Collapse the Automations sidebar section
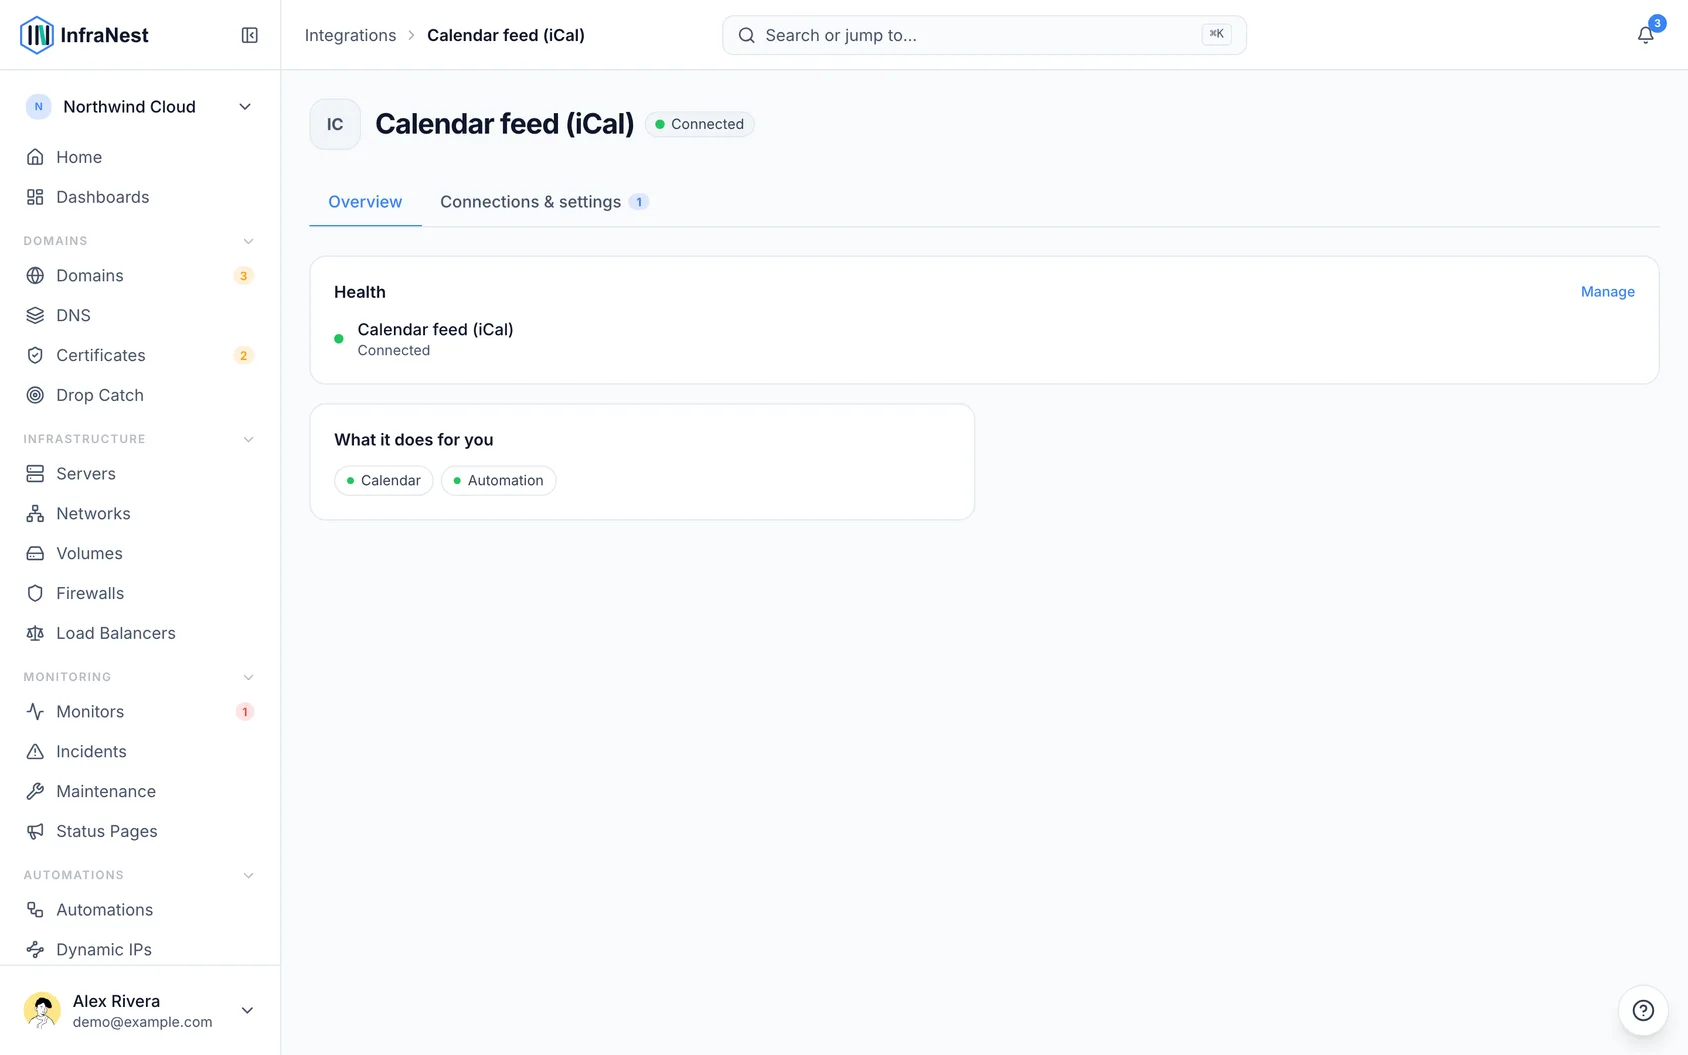Image resolution: width=1688 pixels, height=1055 pixels. pos(249,875)
